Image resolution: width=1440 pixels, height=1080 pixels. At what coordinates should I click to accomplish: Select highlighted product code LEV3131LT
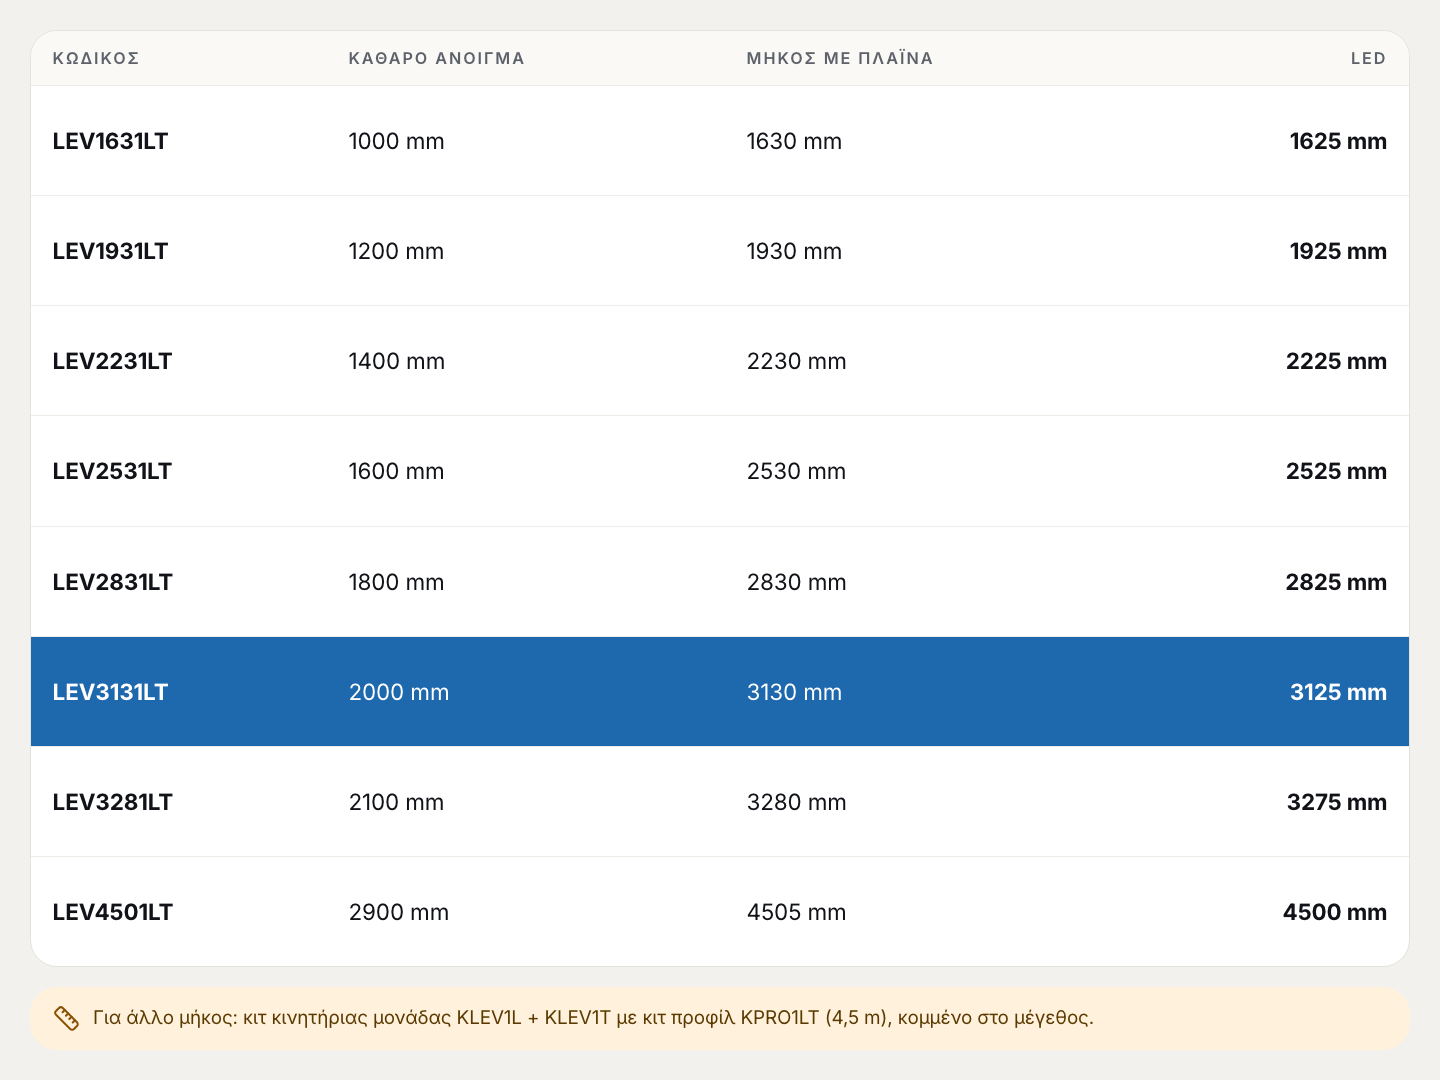click(110, 692)
